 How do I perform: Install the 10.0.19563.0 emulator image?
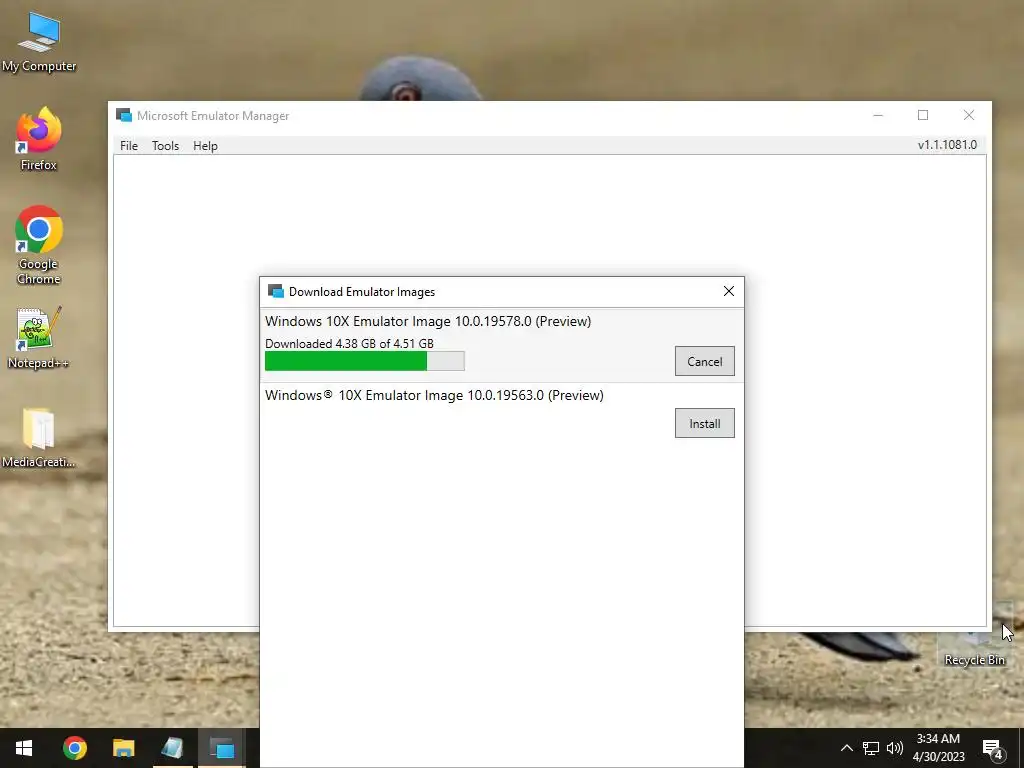coord(705,423)
